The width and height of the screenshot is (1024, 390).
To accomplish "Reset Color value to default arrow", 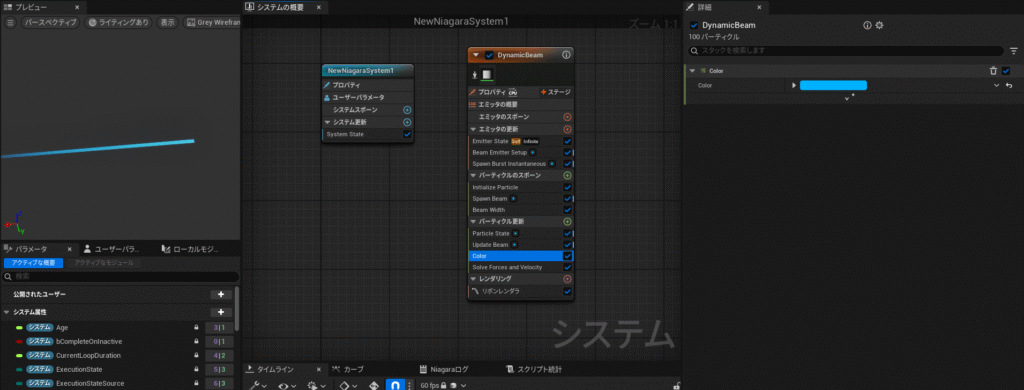I will 1009,86.
